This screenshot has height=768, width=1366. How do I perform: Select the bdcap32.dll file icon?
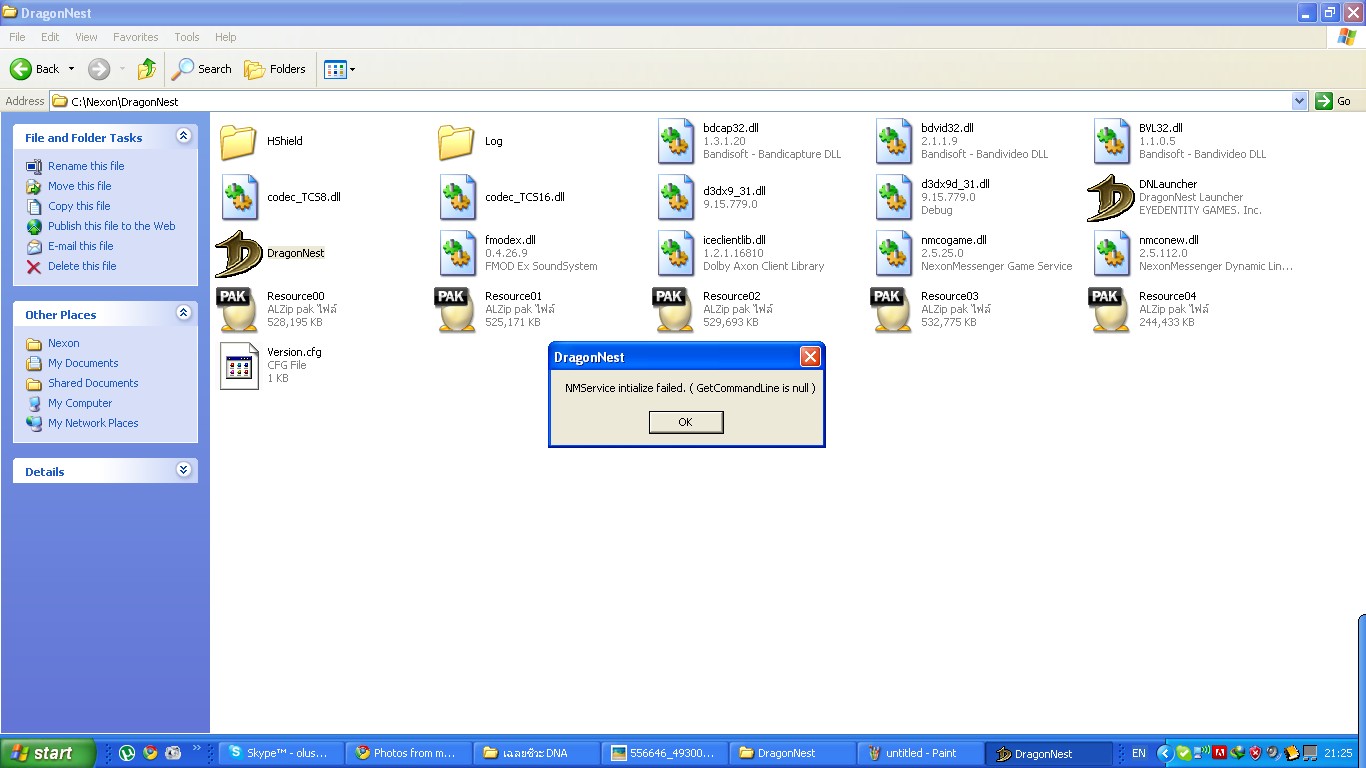click(676, 141)
